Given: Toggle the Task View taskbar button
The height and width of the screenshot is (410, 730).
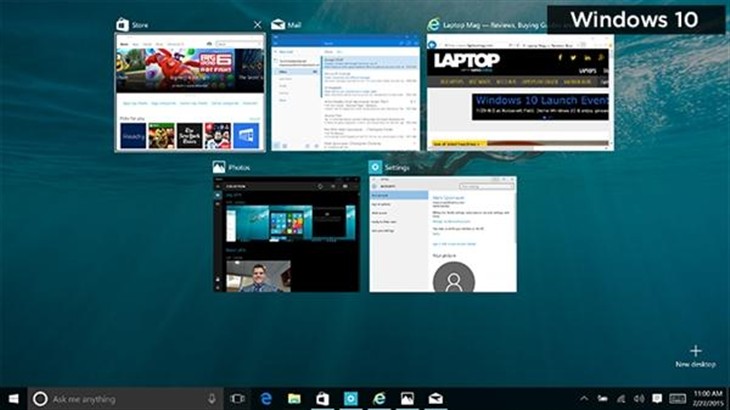Looking at the screenshot, I should pyautogui.click(x=237, y=399).
